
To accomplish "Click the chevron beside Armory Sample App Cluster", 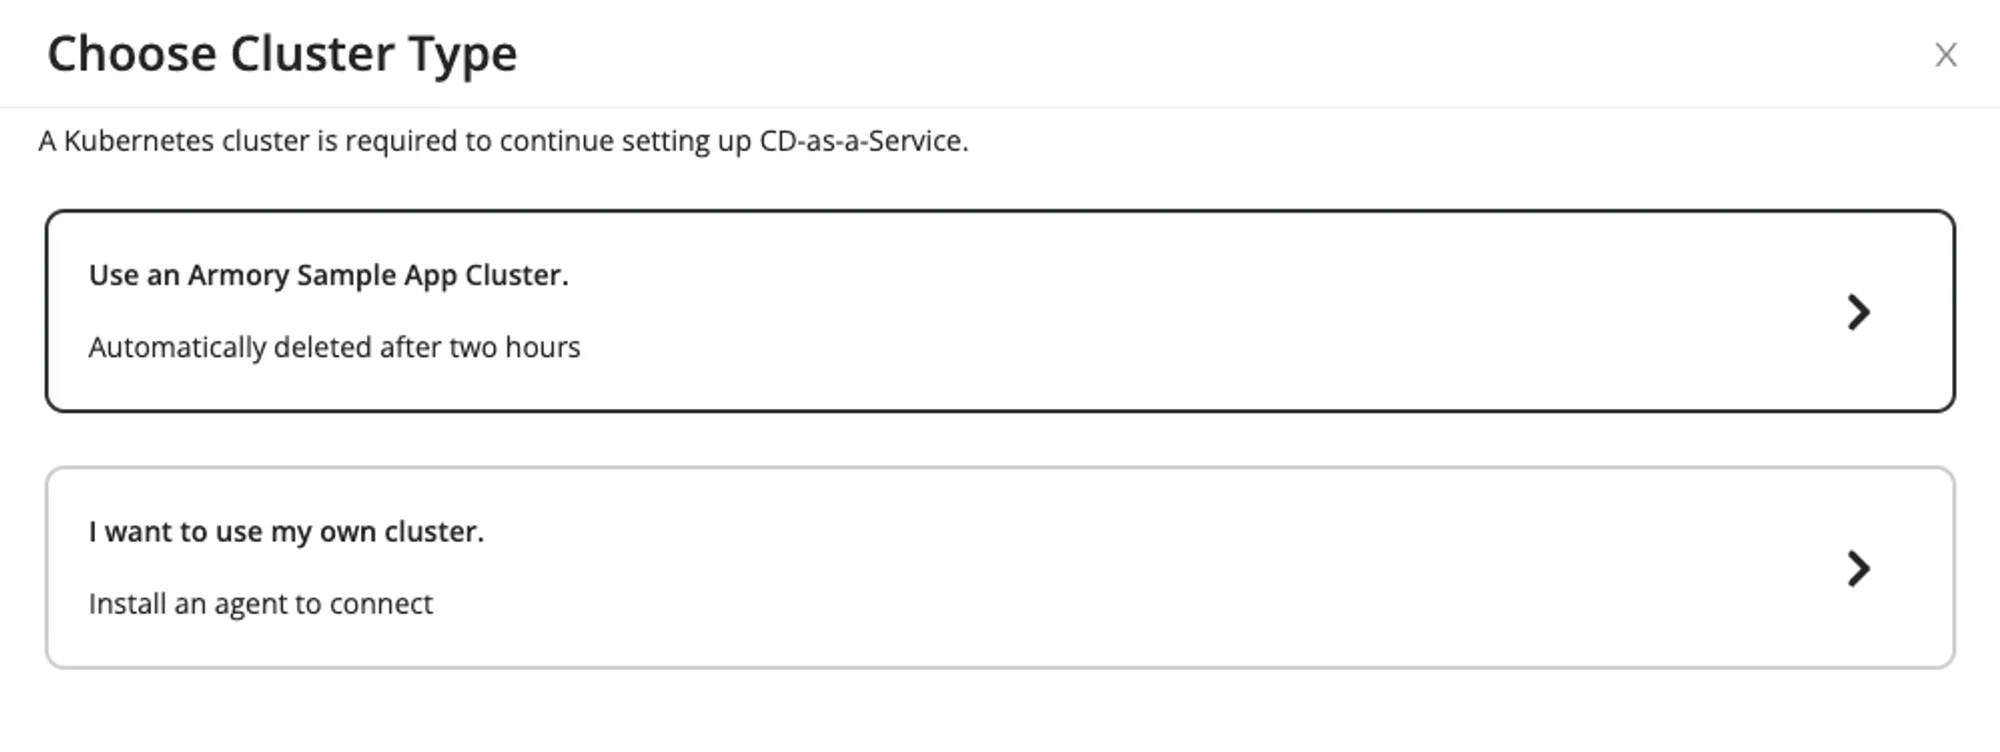I will (x=1860, y=312).
